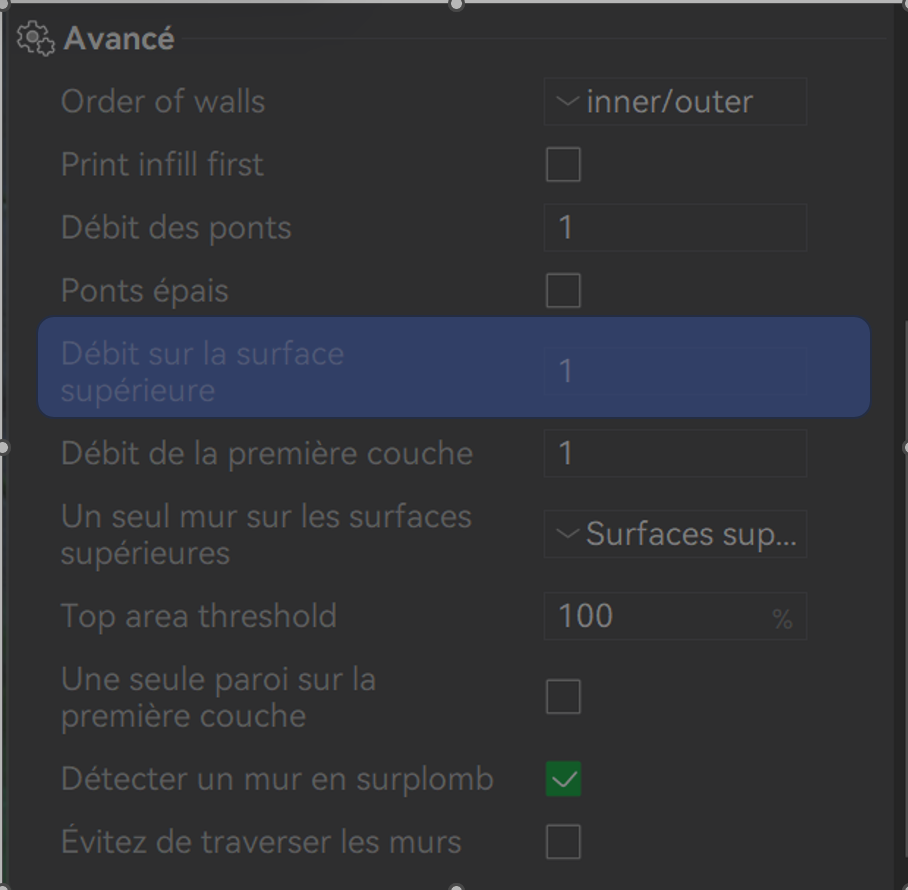The width and height of the screenshot is (908, 890).
Task: Click the Débit sur la surface supérieure field
Action: pyautogui.click(x=675, y=371)
